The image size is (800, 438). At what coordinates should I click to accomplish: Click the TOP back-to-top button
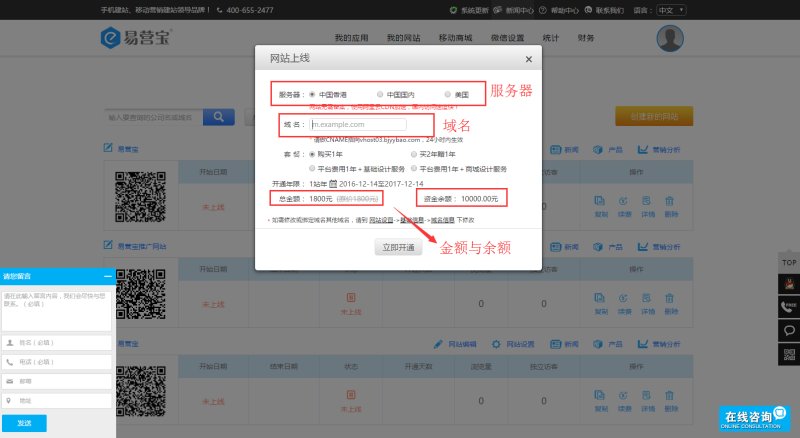point(788,261)
